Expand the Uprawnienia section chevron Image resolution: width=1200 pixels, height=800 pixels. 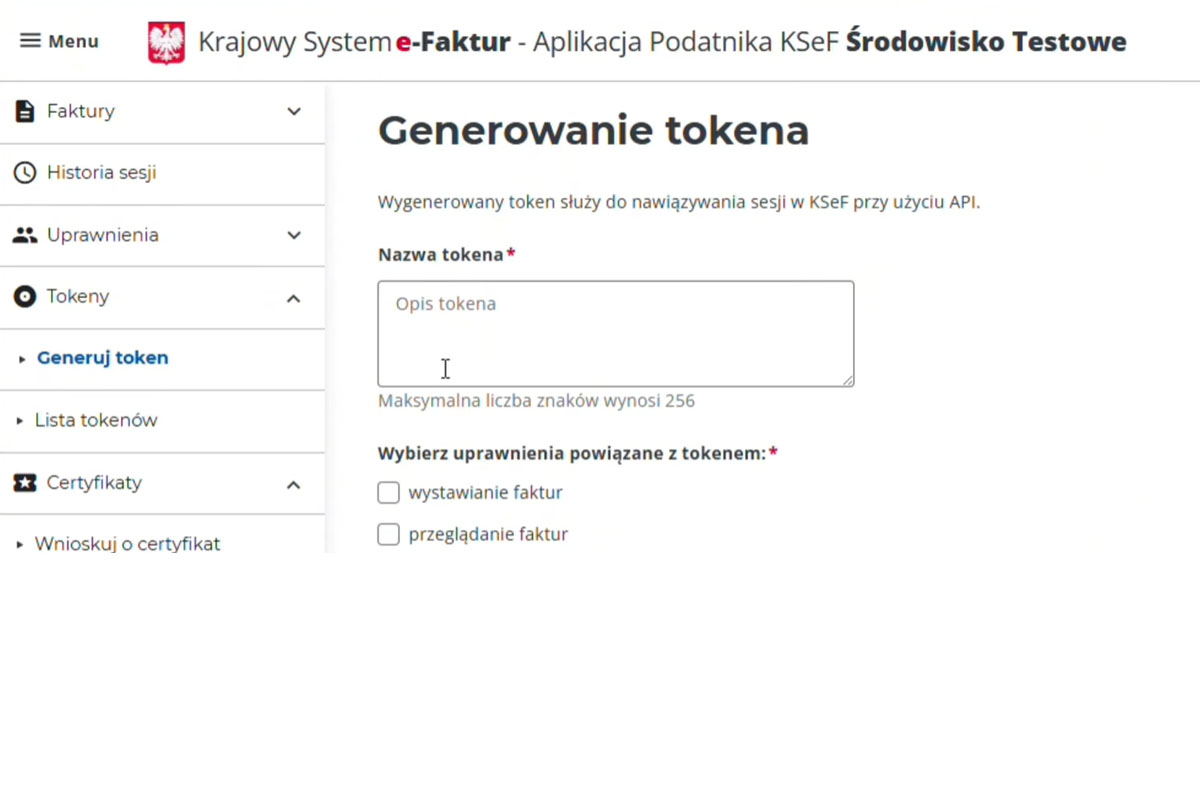click(x=294, y=235)
